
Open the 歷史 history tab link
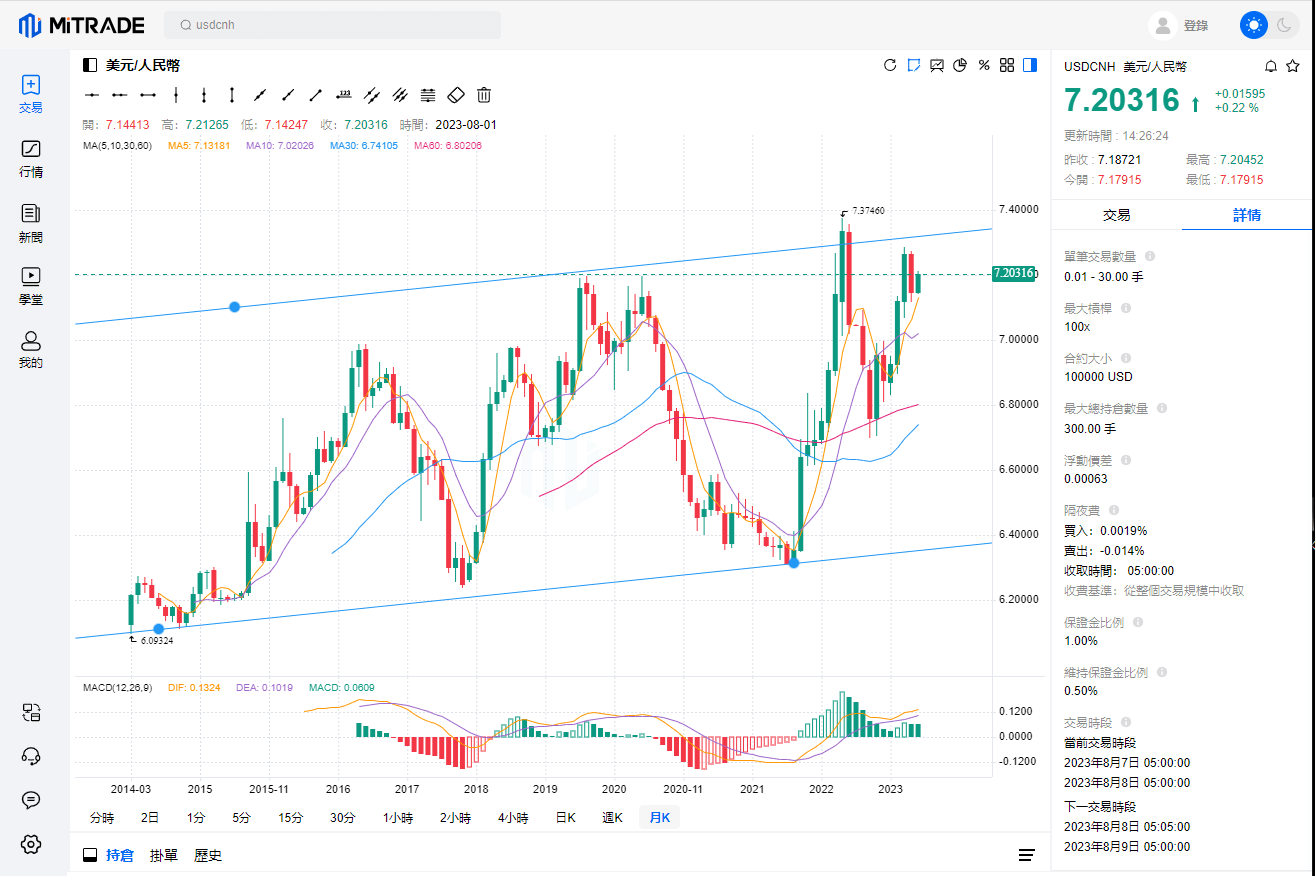(x=208, y=855)
